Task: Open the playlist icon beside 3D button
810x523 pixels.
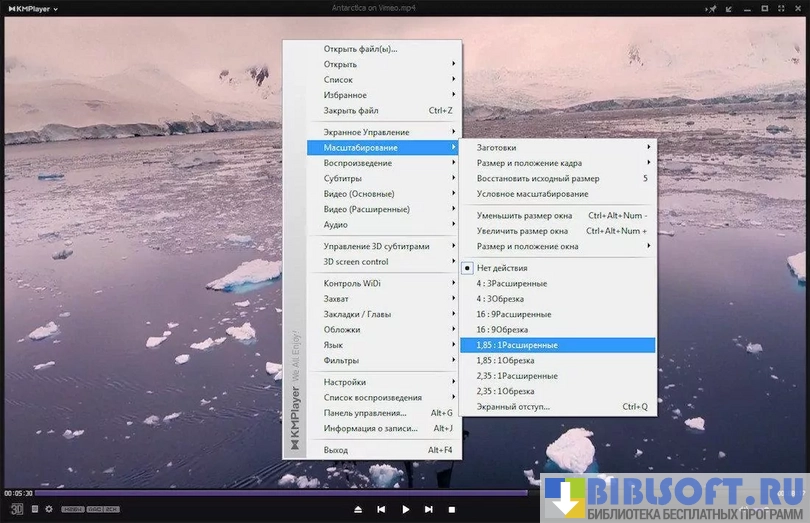Action: point(35,509)
